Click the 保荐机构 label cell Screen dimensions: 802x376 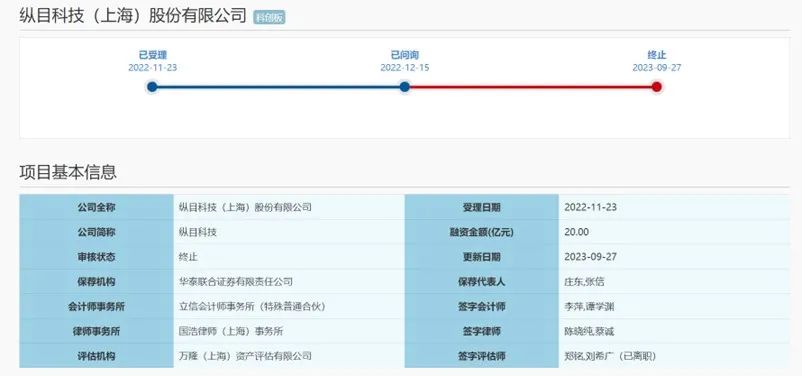point(97,281)
